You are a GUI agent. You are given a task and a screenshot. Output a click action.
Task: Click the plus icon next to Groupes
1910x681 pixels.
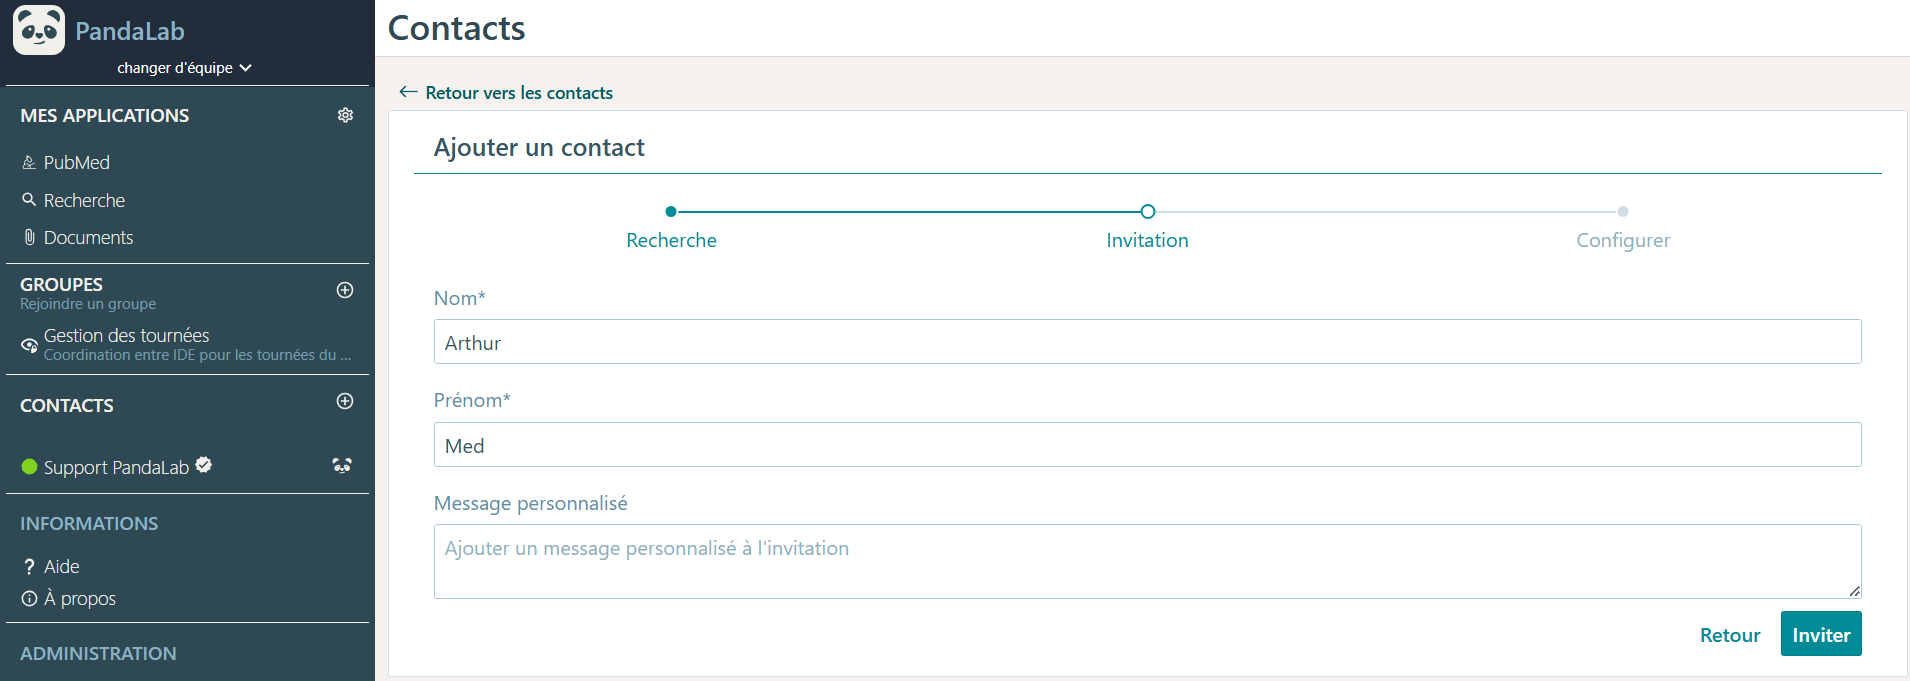(x=345, y=290)
